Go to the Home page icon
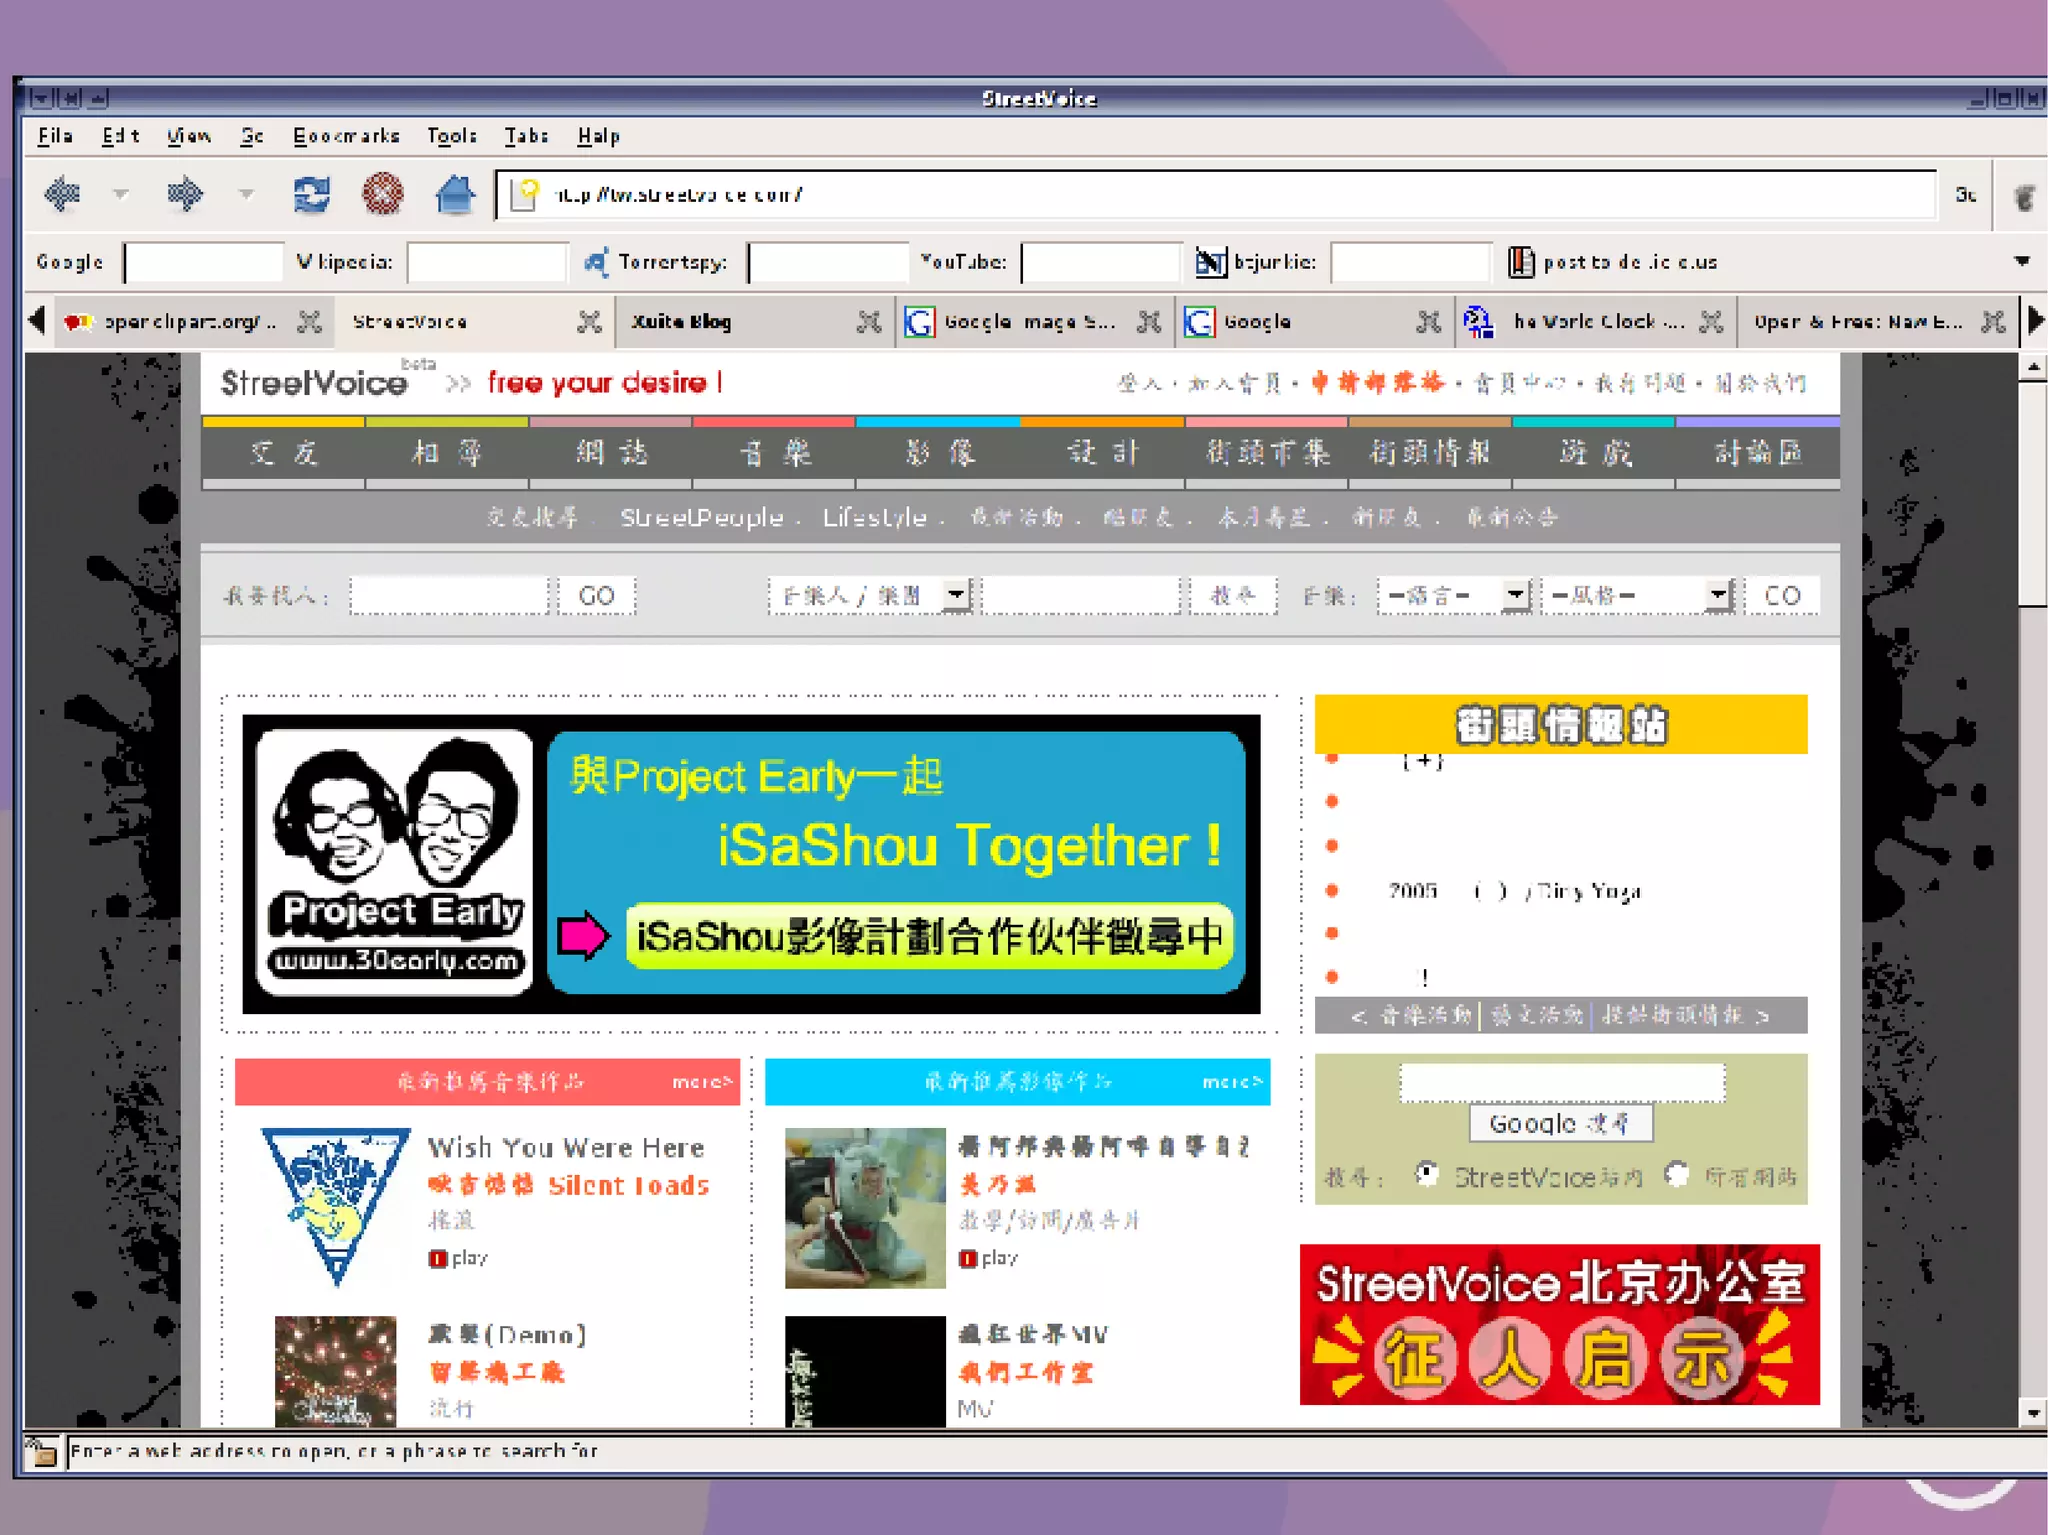 coord(455,194)
